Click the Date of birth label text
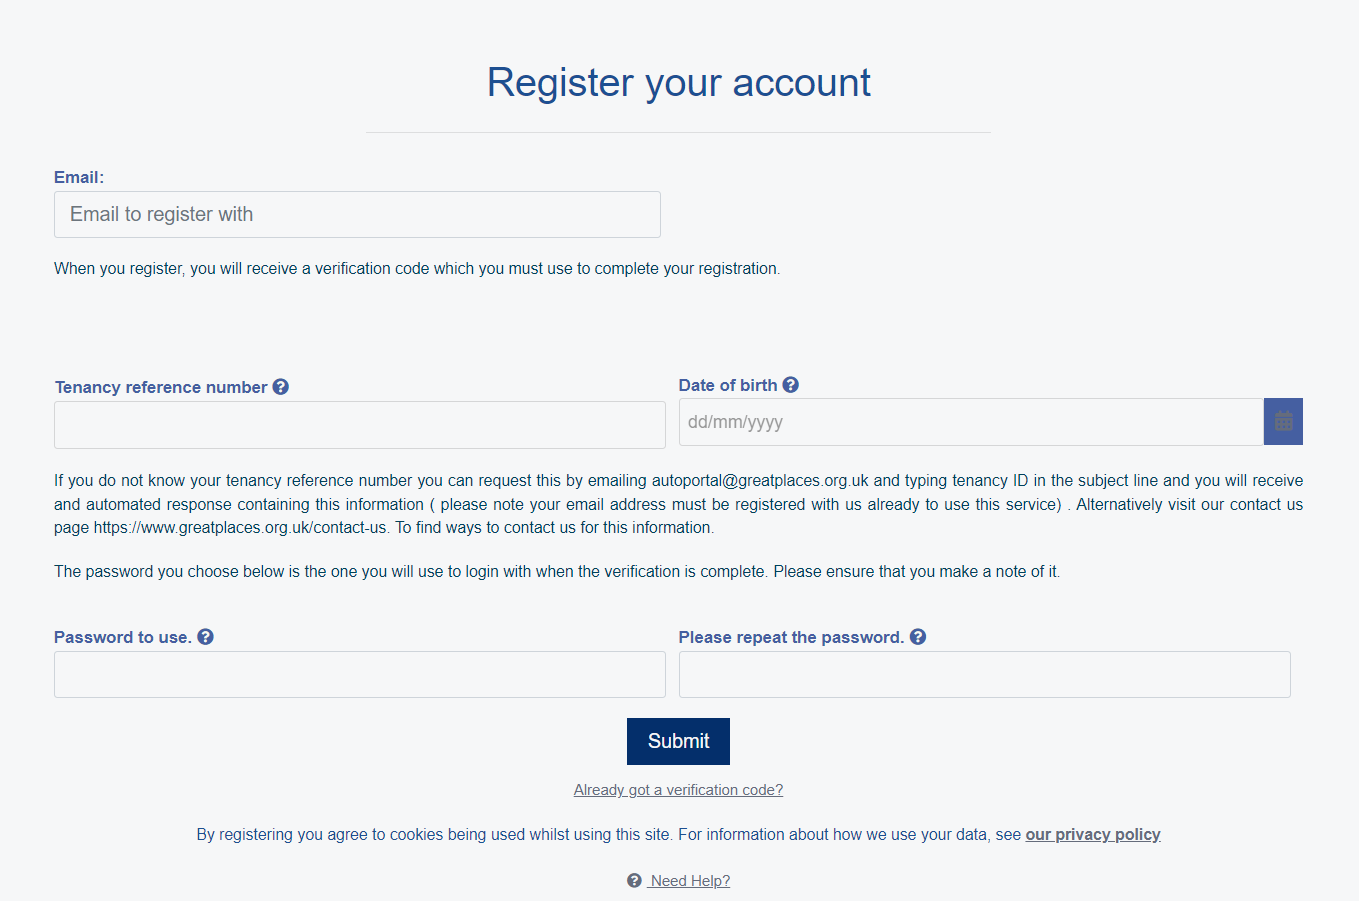This screenshot has width=1359, height=901. 728,385
